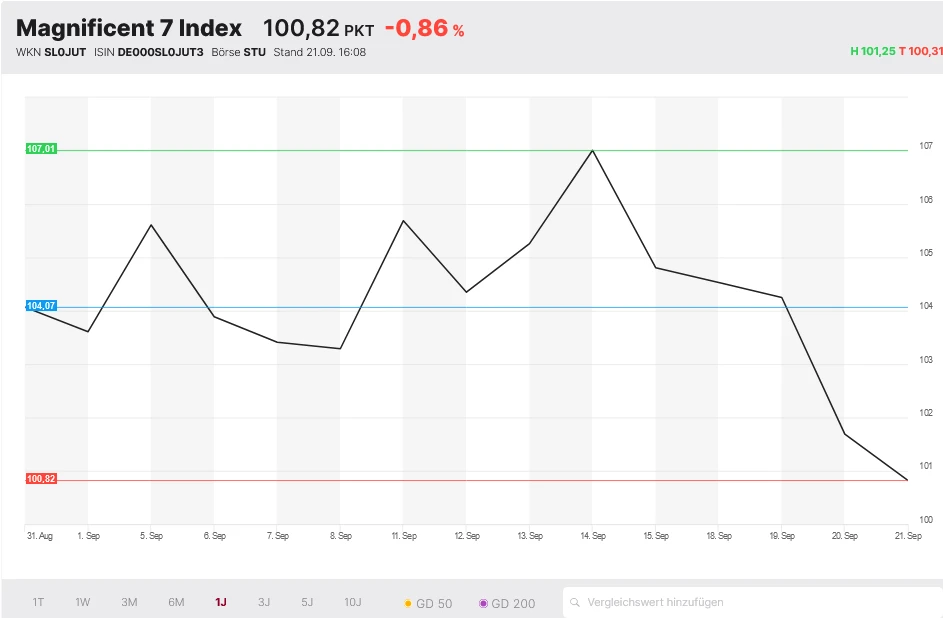Choose the 5J time range
This screenshot has height=618, width=943.
307,602
